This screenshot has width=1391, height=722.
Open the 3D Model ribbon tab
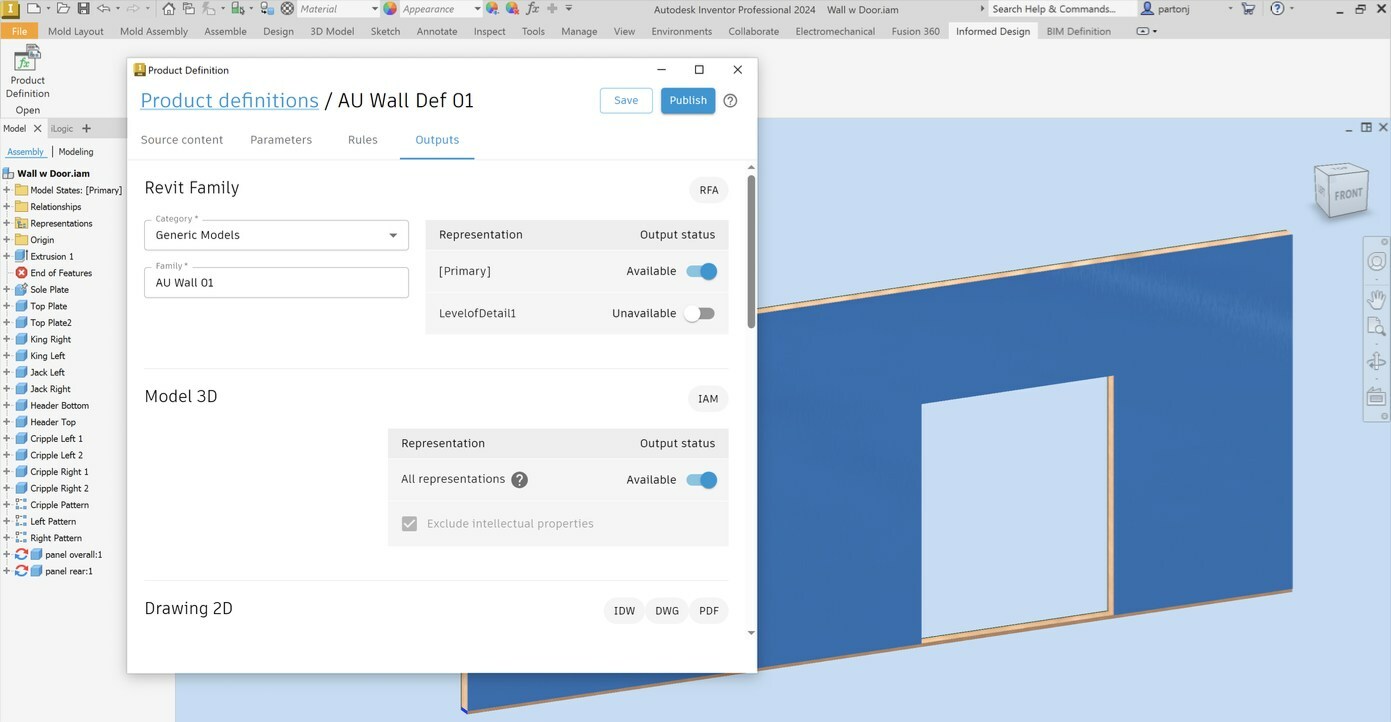pos(332,31)
